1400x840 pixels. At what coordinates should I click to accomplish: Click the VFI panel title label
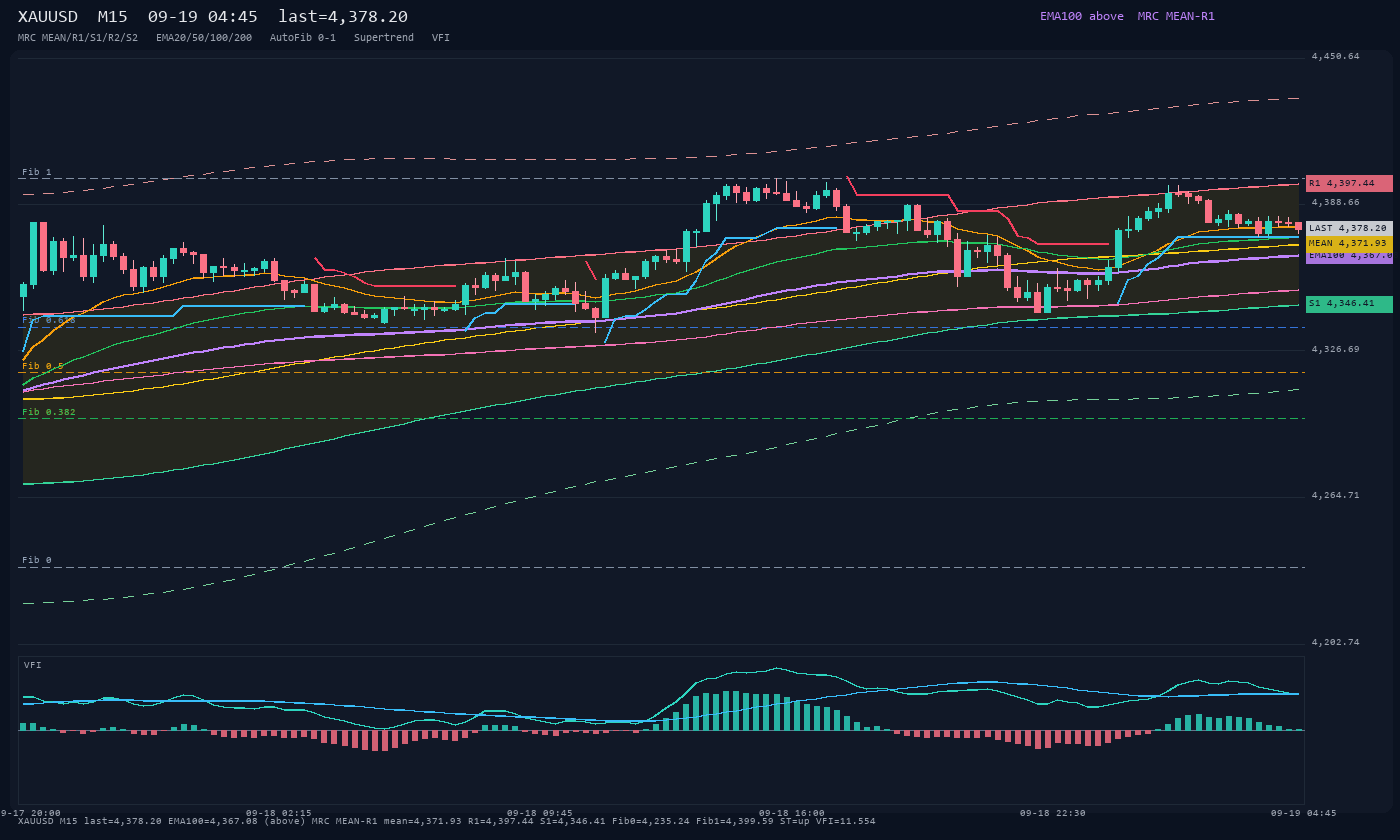point(33,665)
